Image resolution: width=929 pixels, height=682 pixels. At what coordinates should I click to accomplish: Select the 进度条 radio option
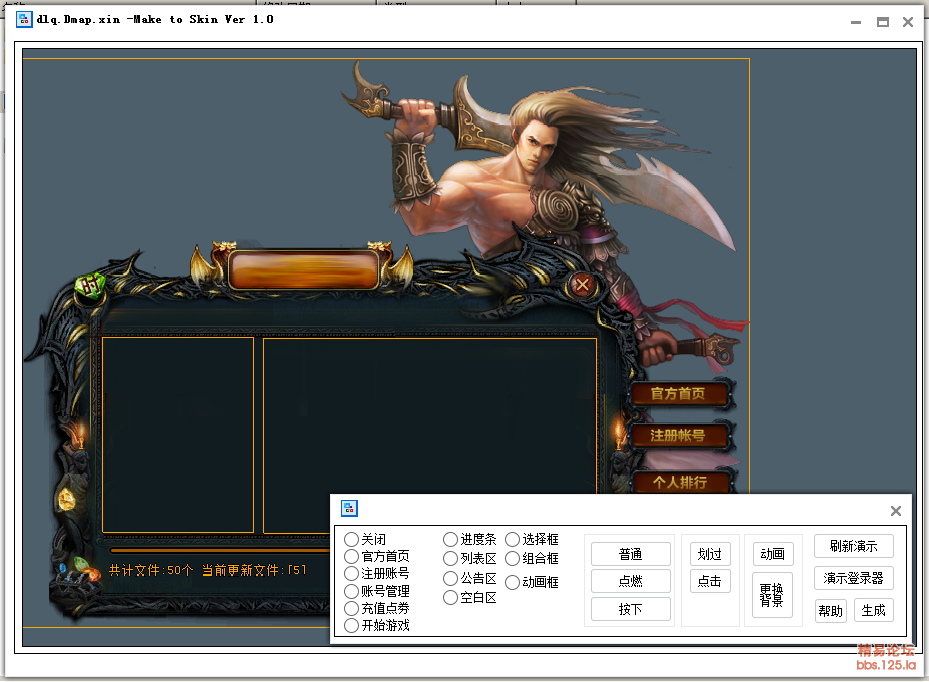coord(451,540)
